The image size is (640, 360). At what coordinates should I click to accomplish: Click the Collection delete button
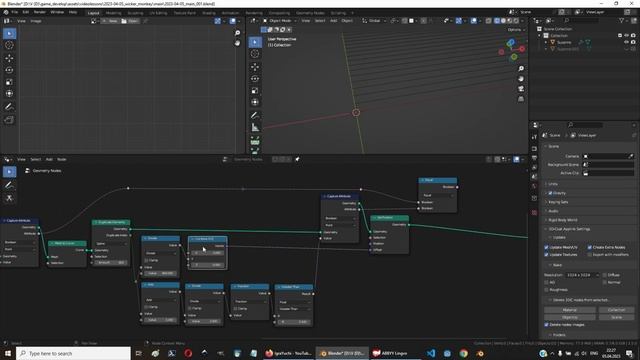(x=616, y=310)
